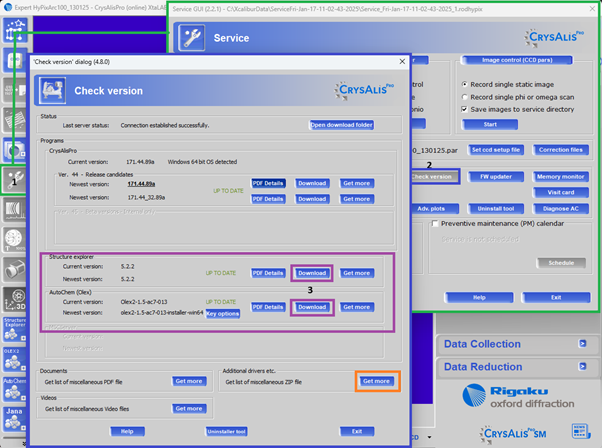Open PDF Details for version 171.44_32.89a

(268, 199)
